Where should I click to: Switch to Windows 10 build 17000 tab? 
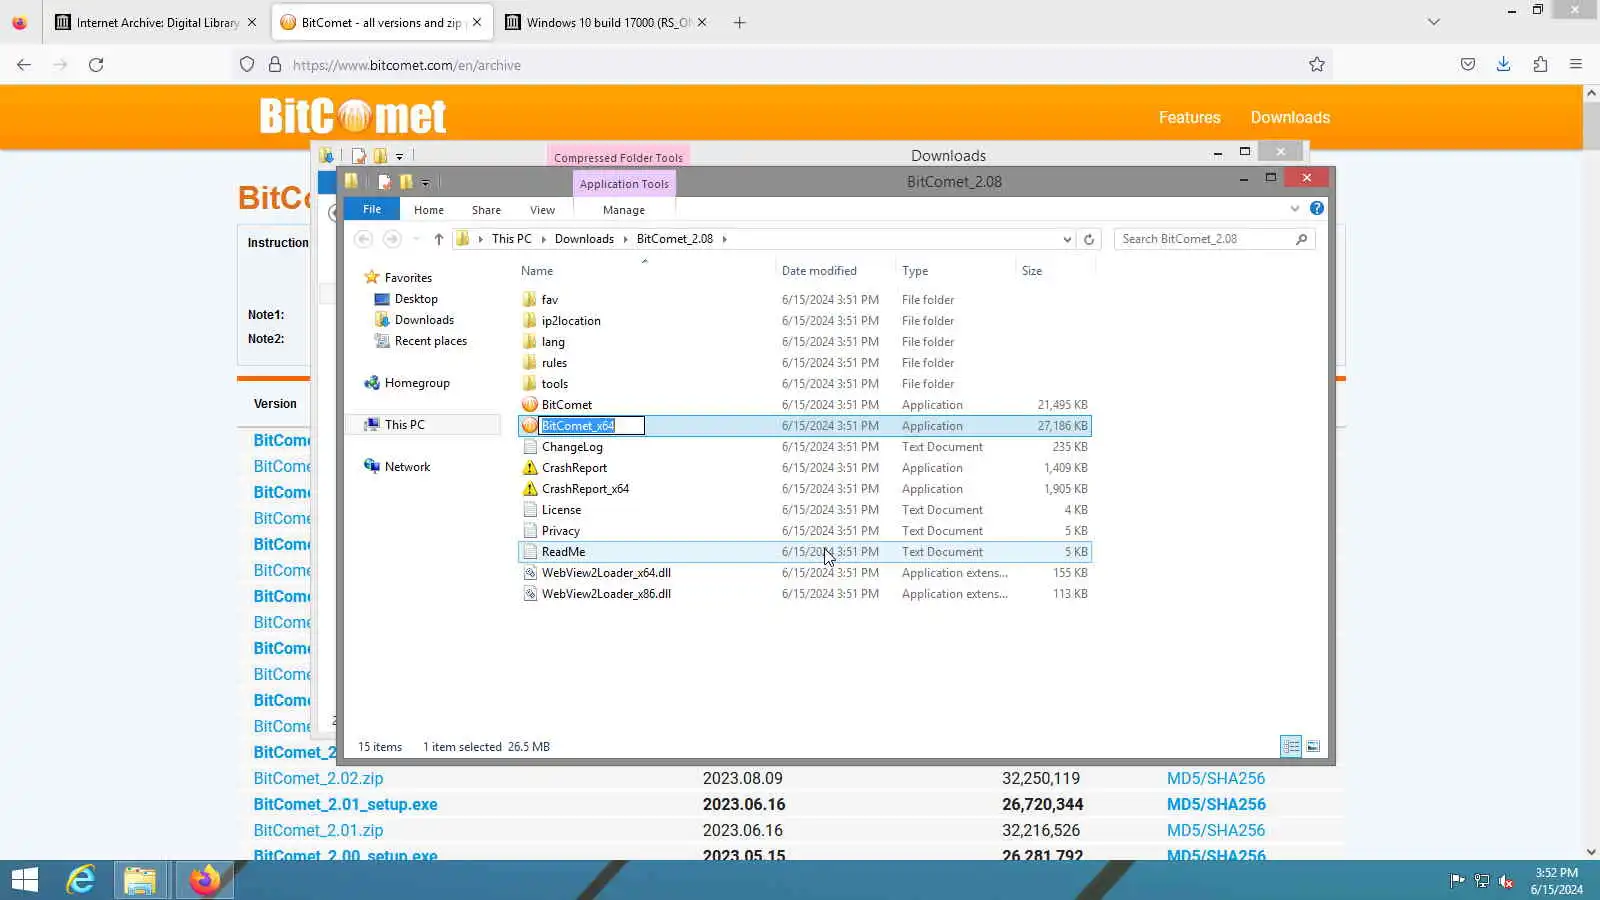[x=608, y=22]
